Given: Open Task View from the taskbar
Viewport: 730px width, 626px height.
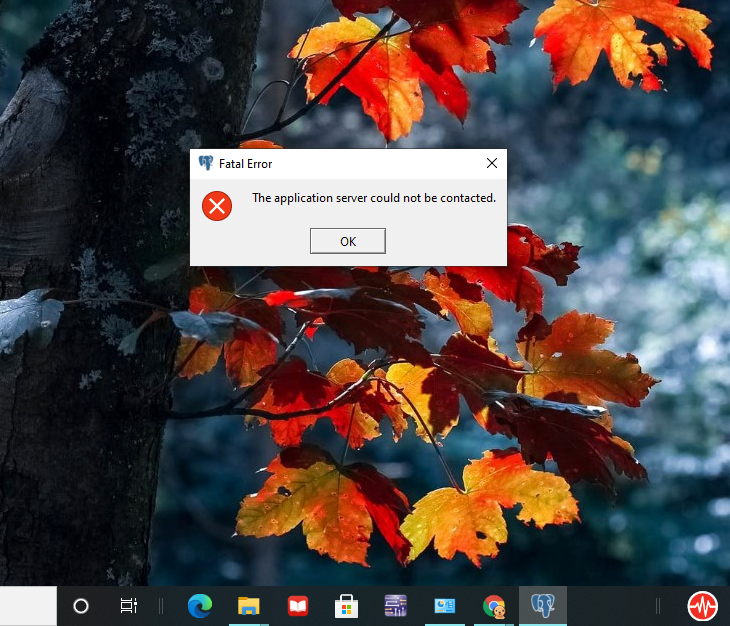Looking at the screenshot, I should (x=128, y=606).
